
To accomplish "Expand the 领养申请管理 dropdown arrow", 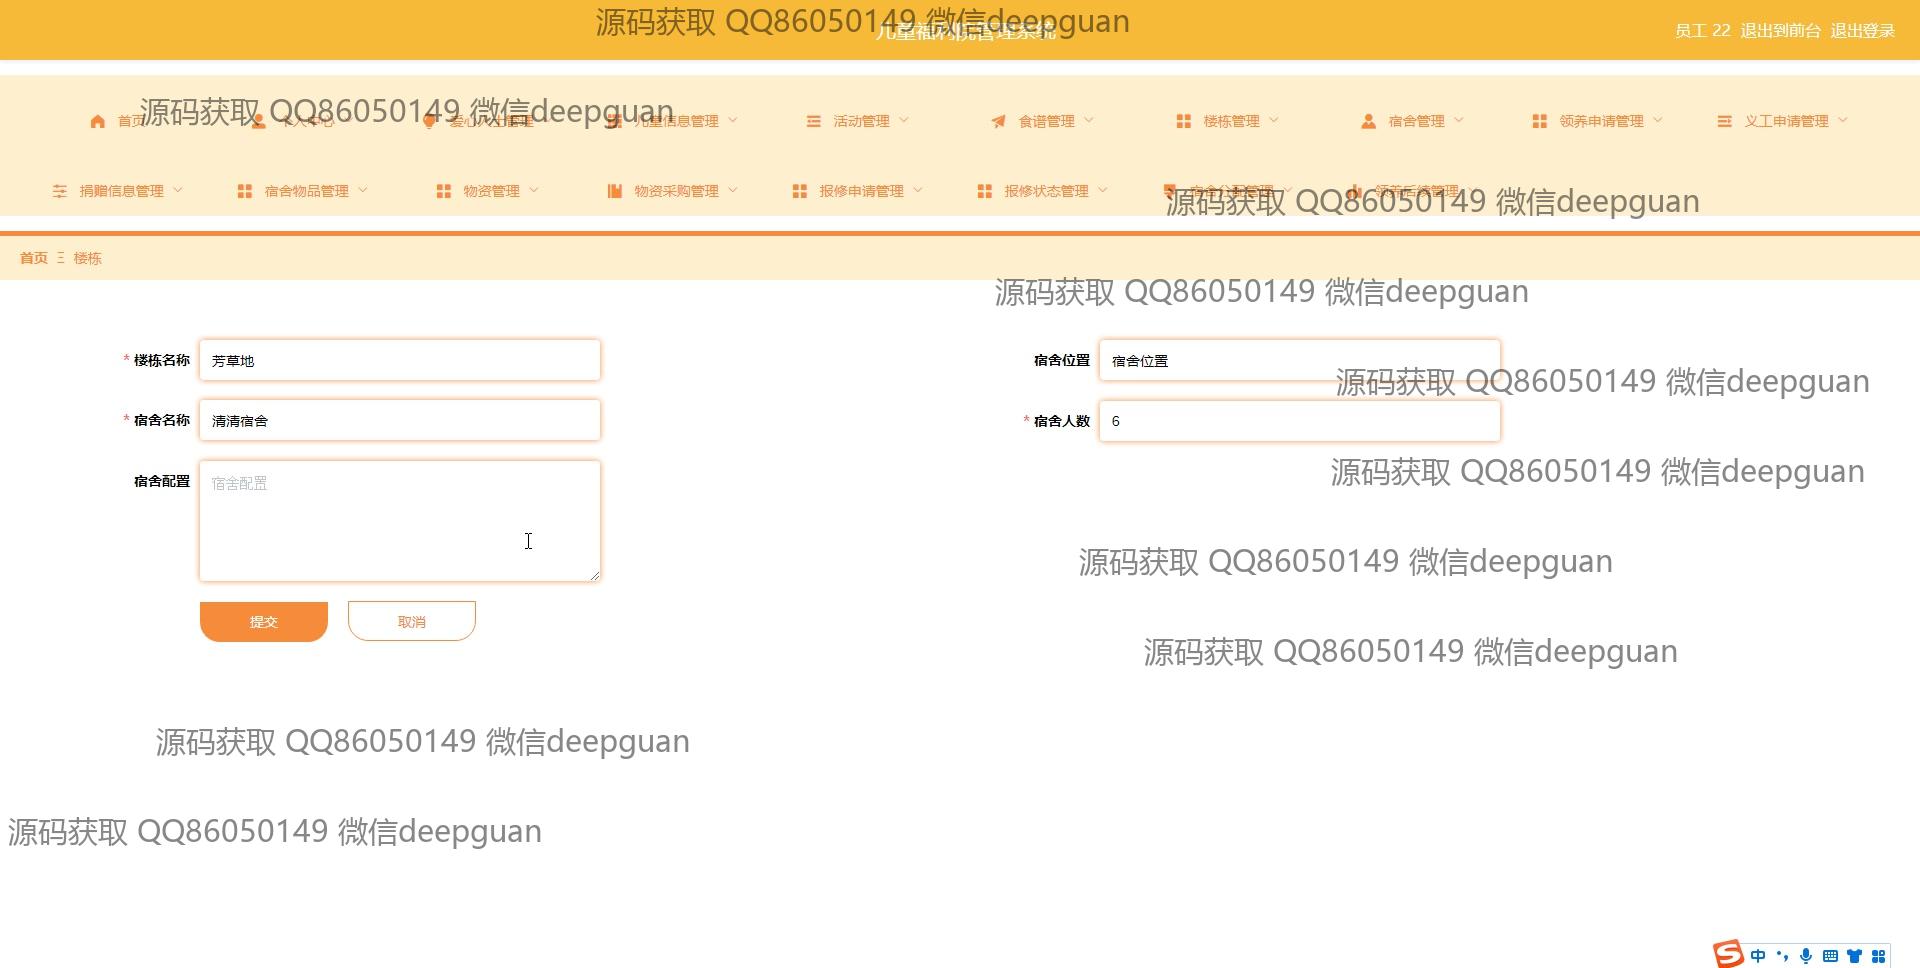I will (x=1658, y=121).
